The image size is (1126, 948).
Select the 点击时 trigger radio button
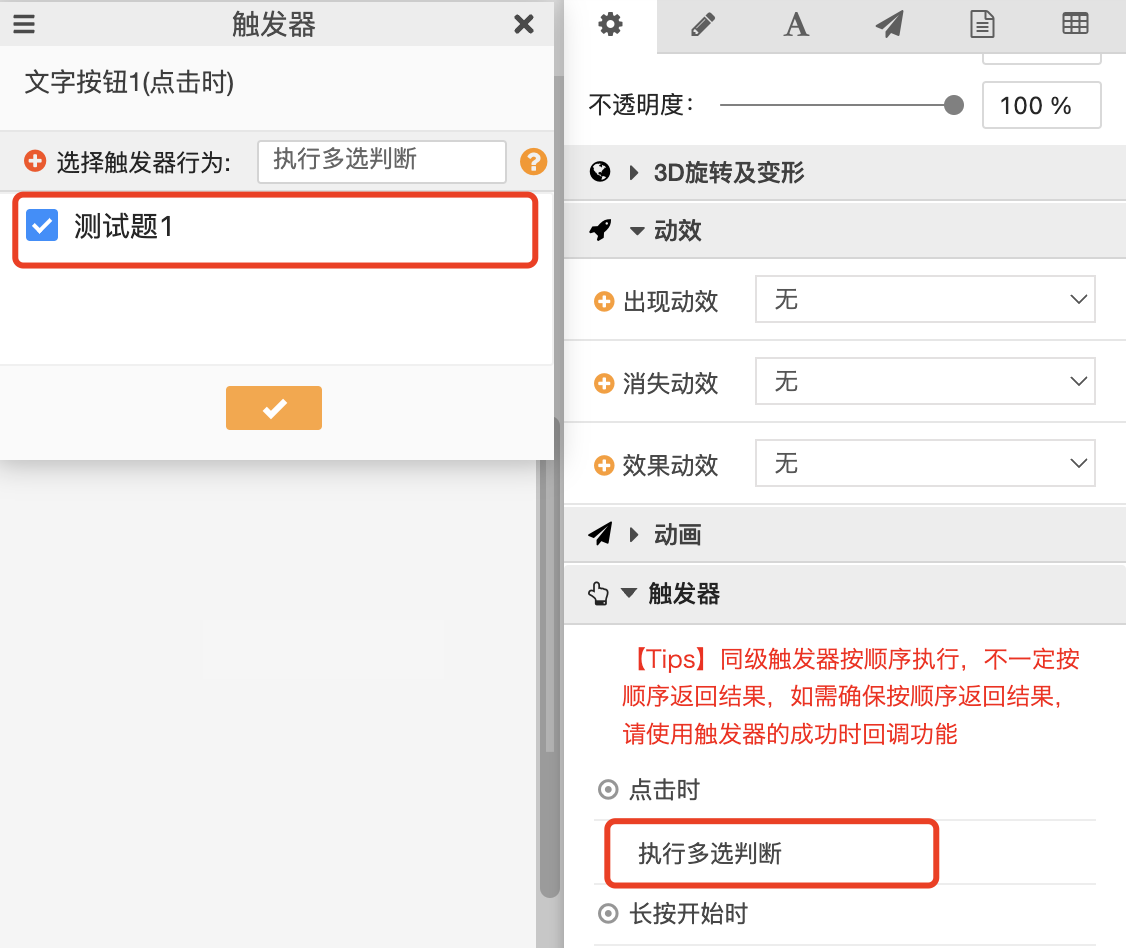[x=608, y=790]
